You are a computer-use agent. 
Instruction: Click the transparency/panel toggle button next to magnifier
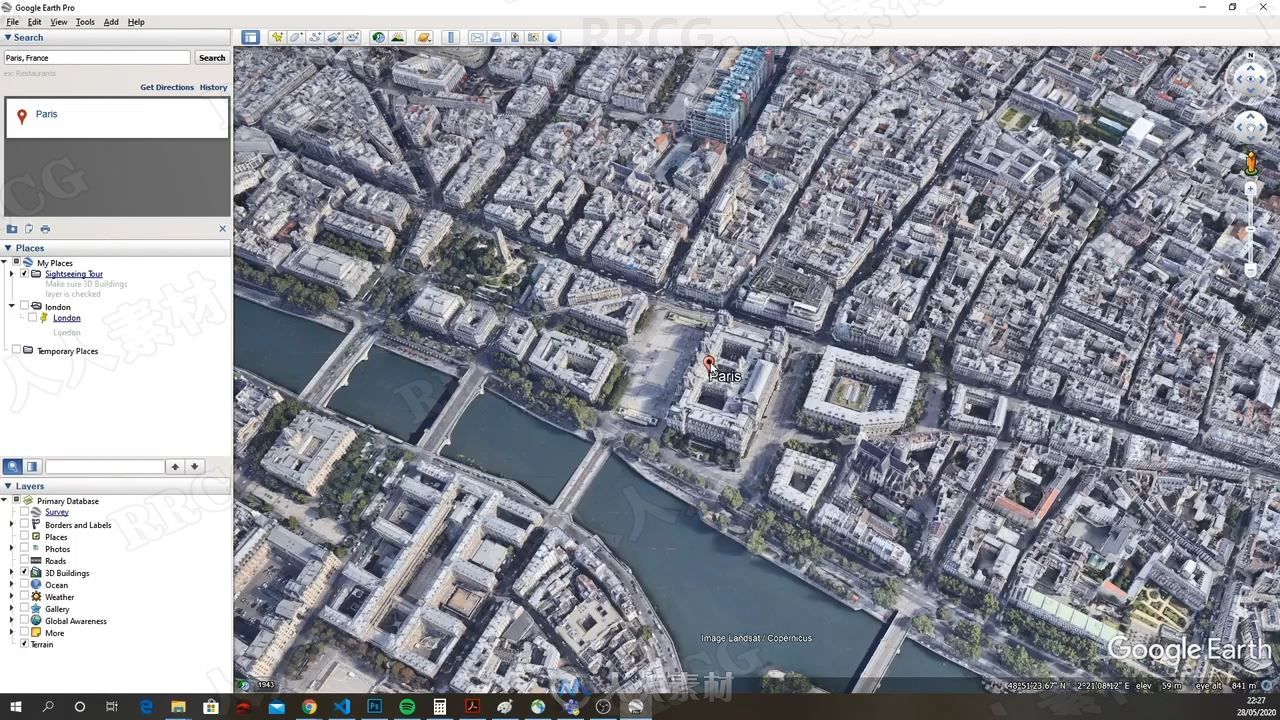tap(32, 466)
